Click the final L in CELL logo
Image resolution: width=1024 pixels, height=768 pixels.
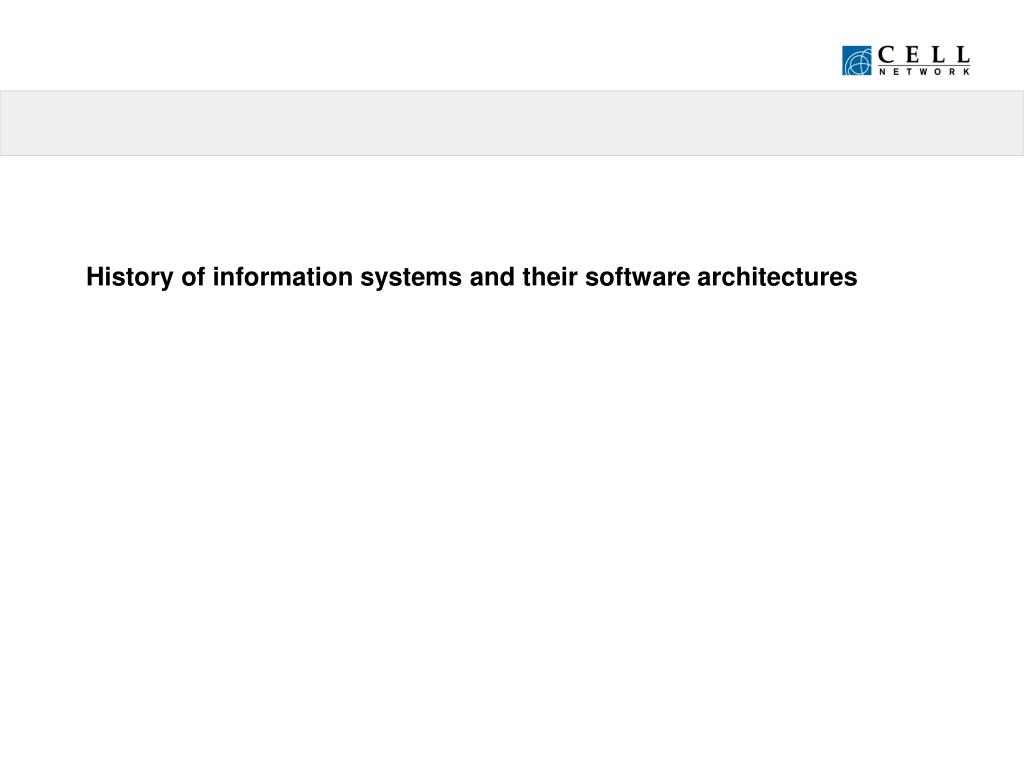(964, 54)
